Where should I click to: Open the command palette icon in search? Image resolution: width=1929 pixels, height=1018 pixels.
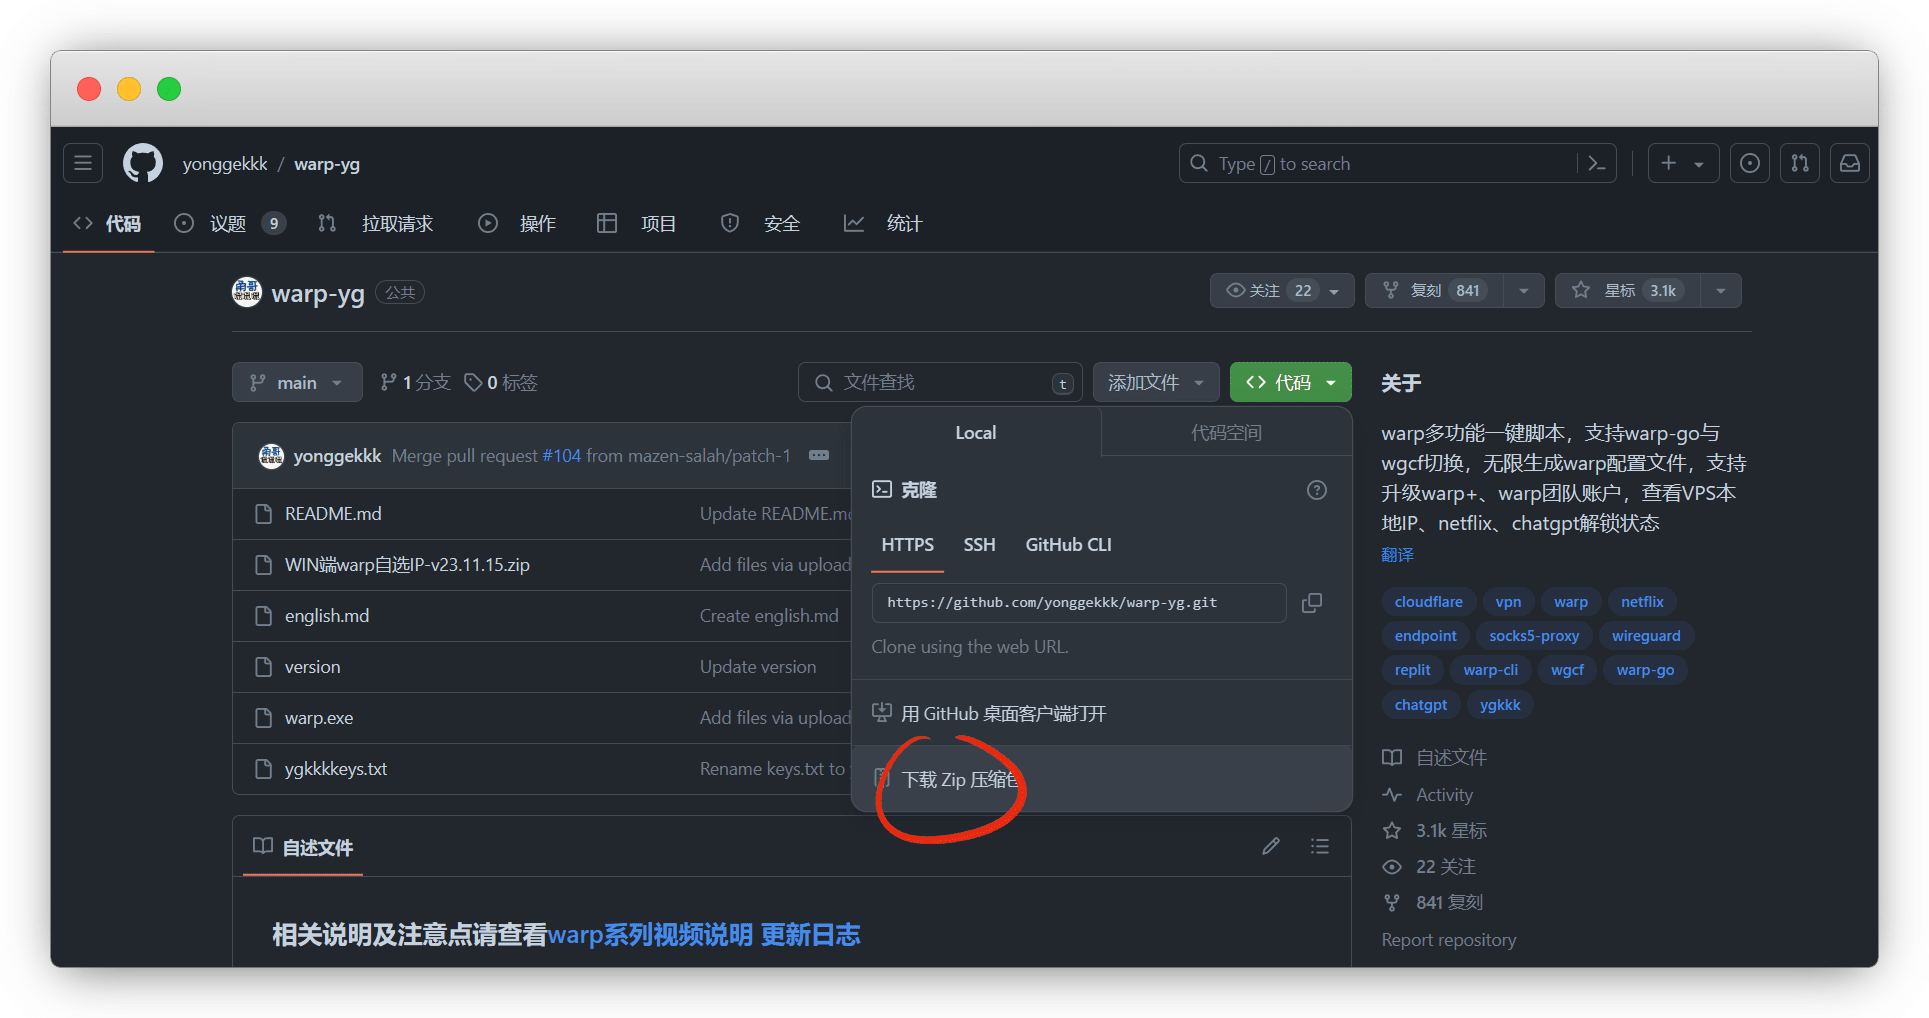coord(1596,163)
